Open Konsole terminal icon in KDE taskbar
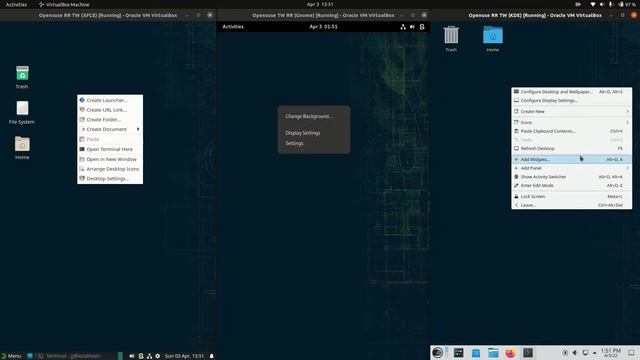The image size is (640, 360). pos(528,353)
